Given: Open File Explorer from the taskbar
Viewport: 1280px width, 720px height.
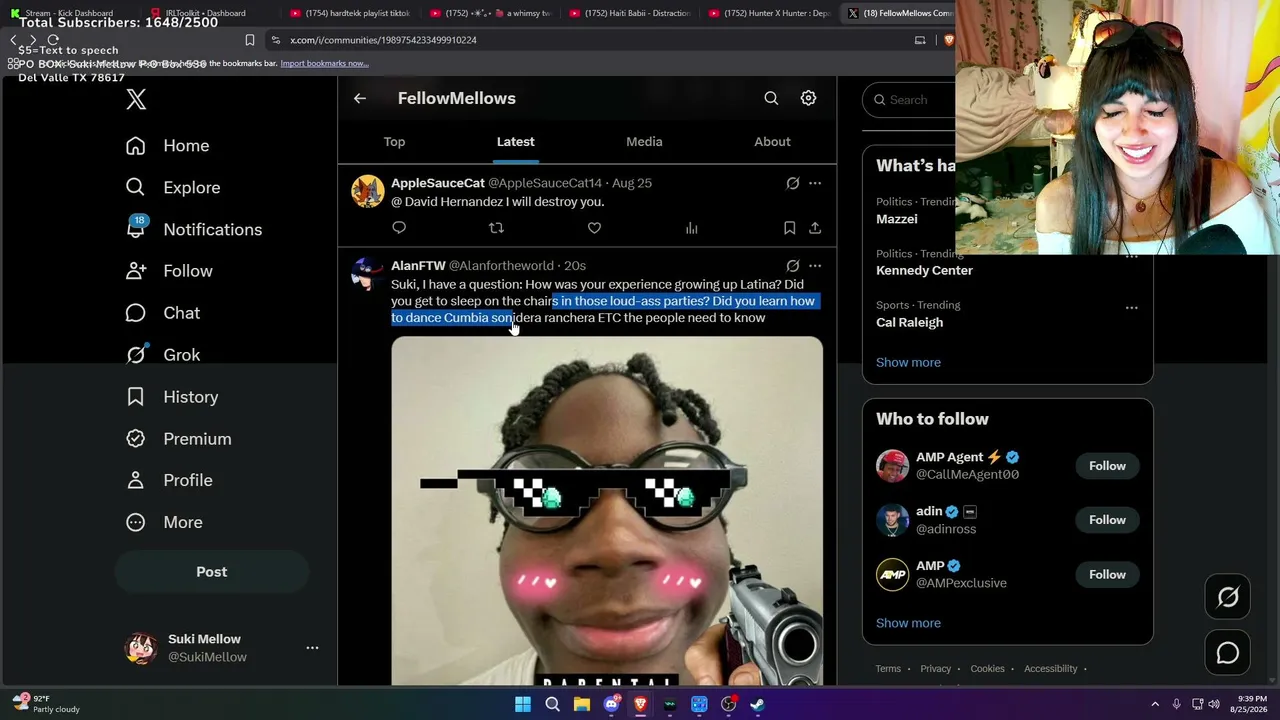Looking at the screenshot, I should (581, 704).
